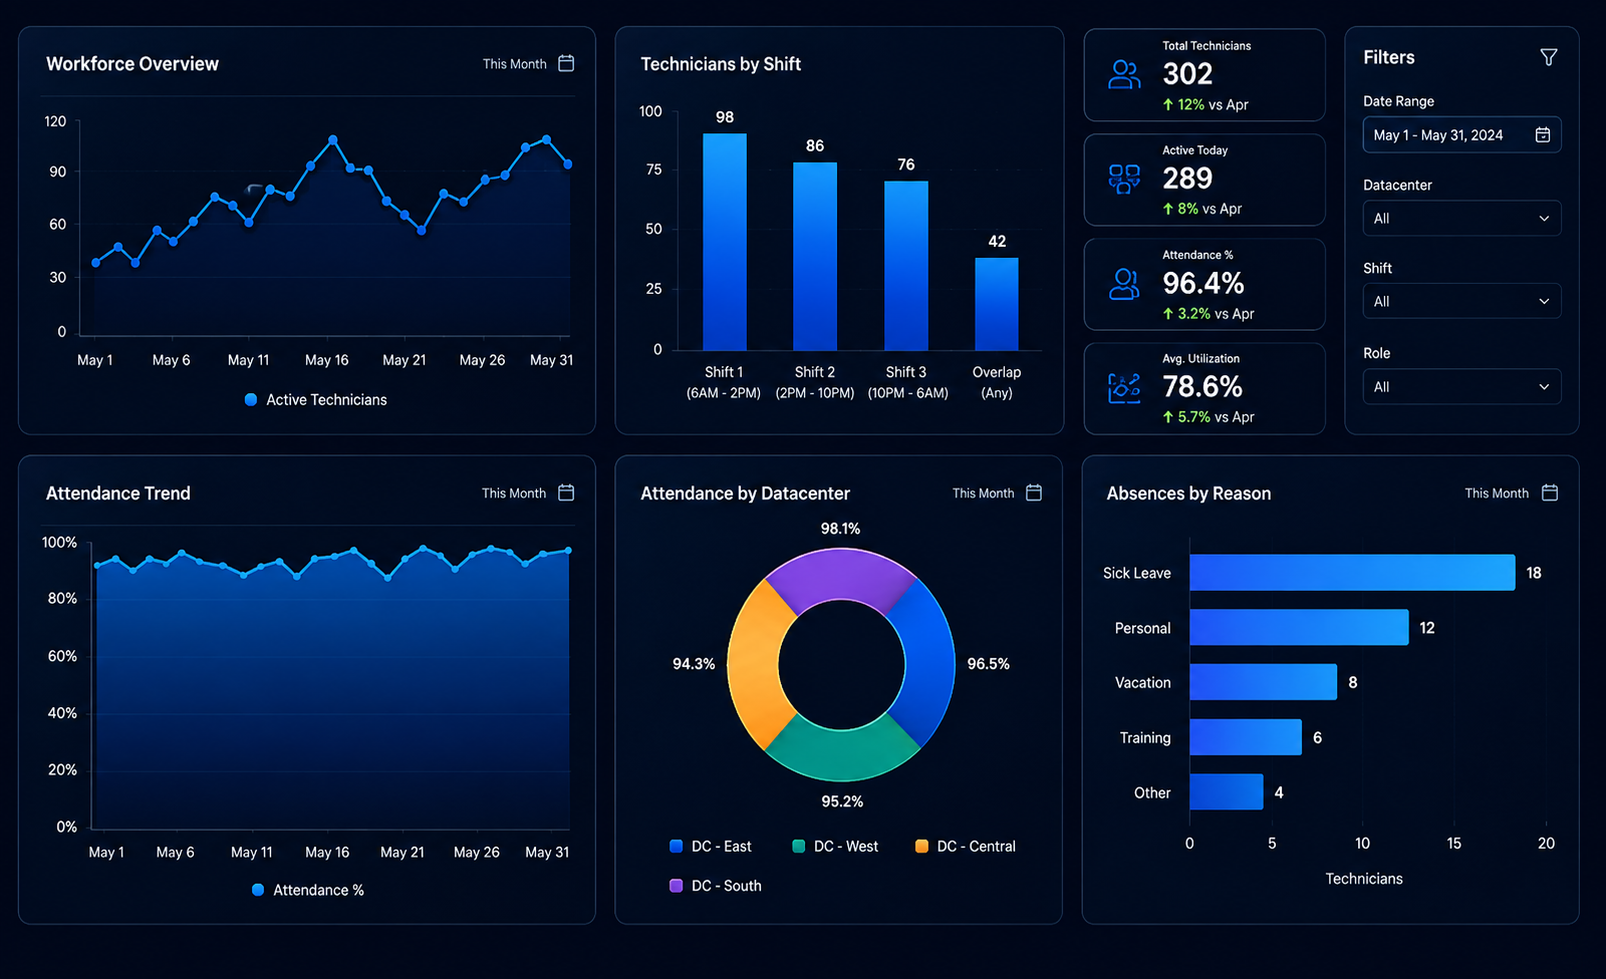Click the Workforce Overview calendar icon
Image resolution: width=1606 pixels, height=979 pixels.
click(x=566, y=63)
